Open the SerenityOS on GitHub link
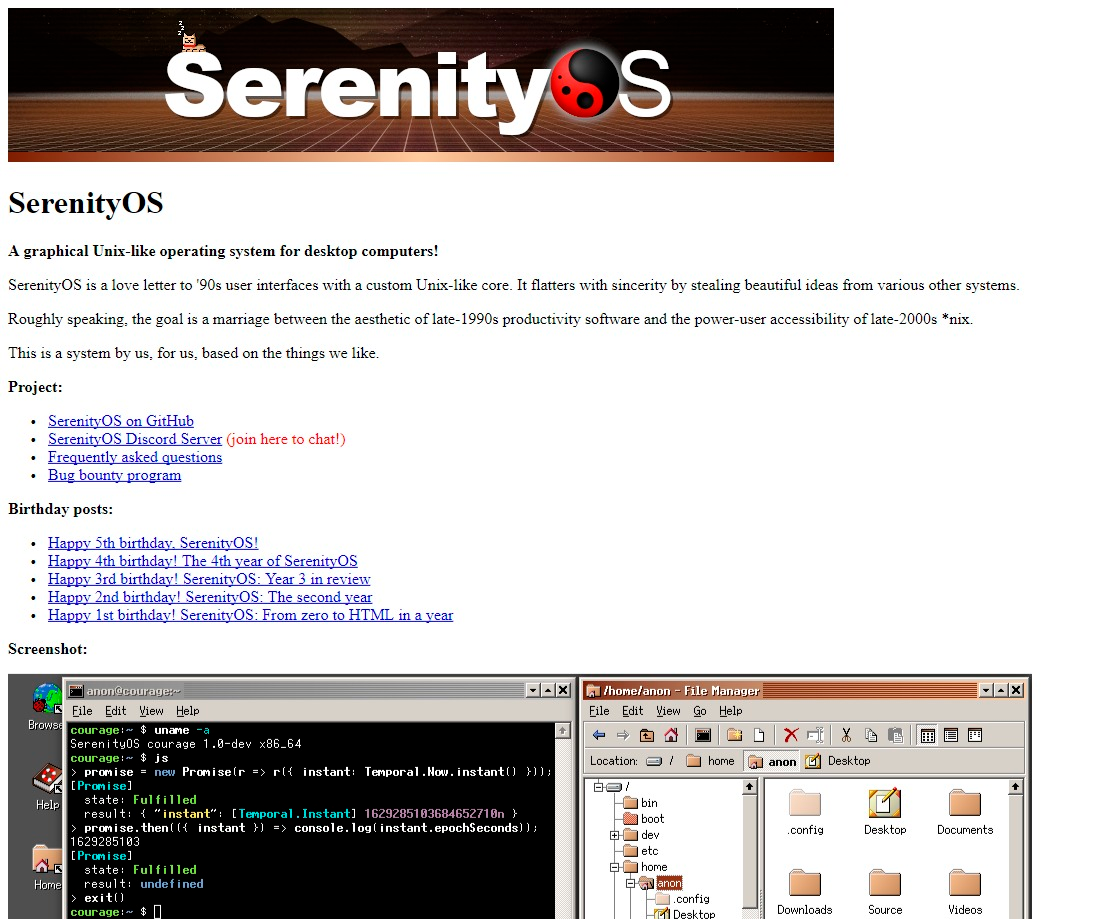The height and width of the screenshot is (919, 1100). point(121,421)
